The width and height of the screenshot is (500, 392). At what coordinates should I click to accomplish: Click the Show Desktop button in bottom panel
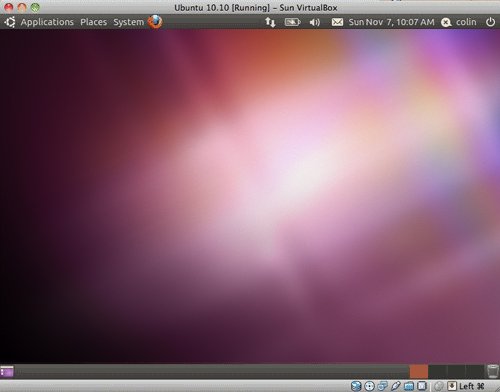click(7, 371)
